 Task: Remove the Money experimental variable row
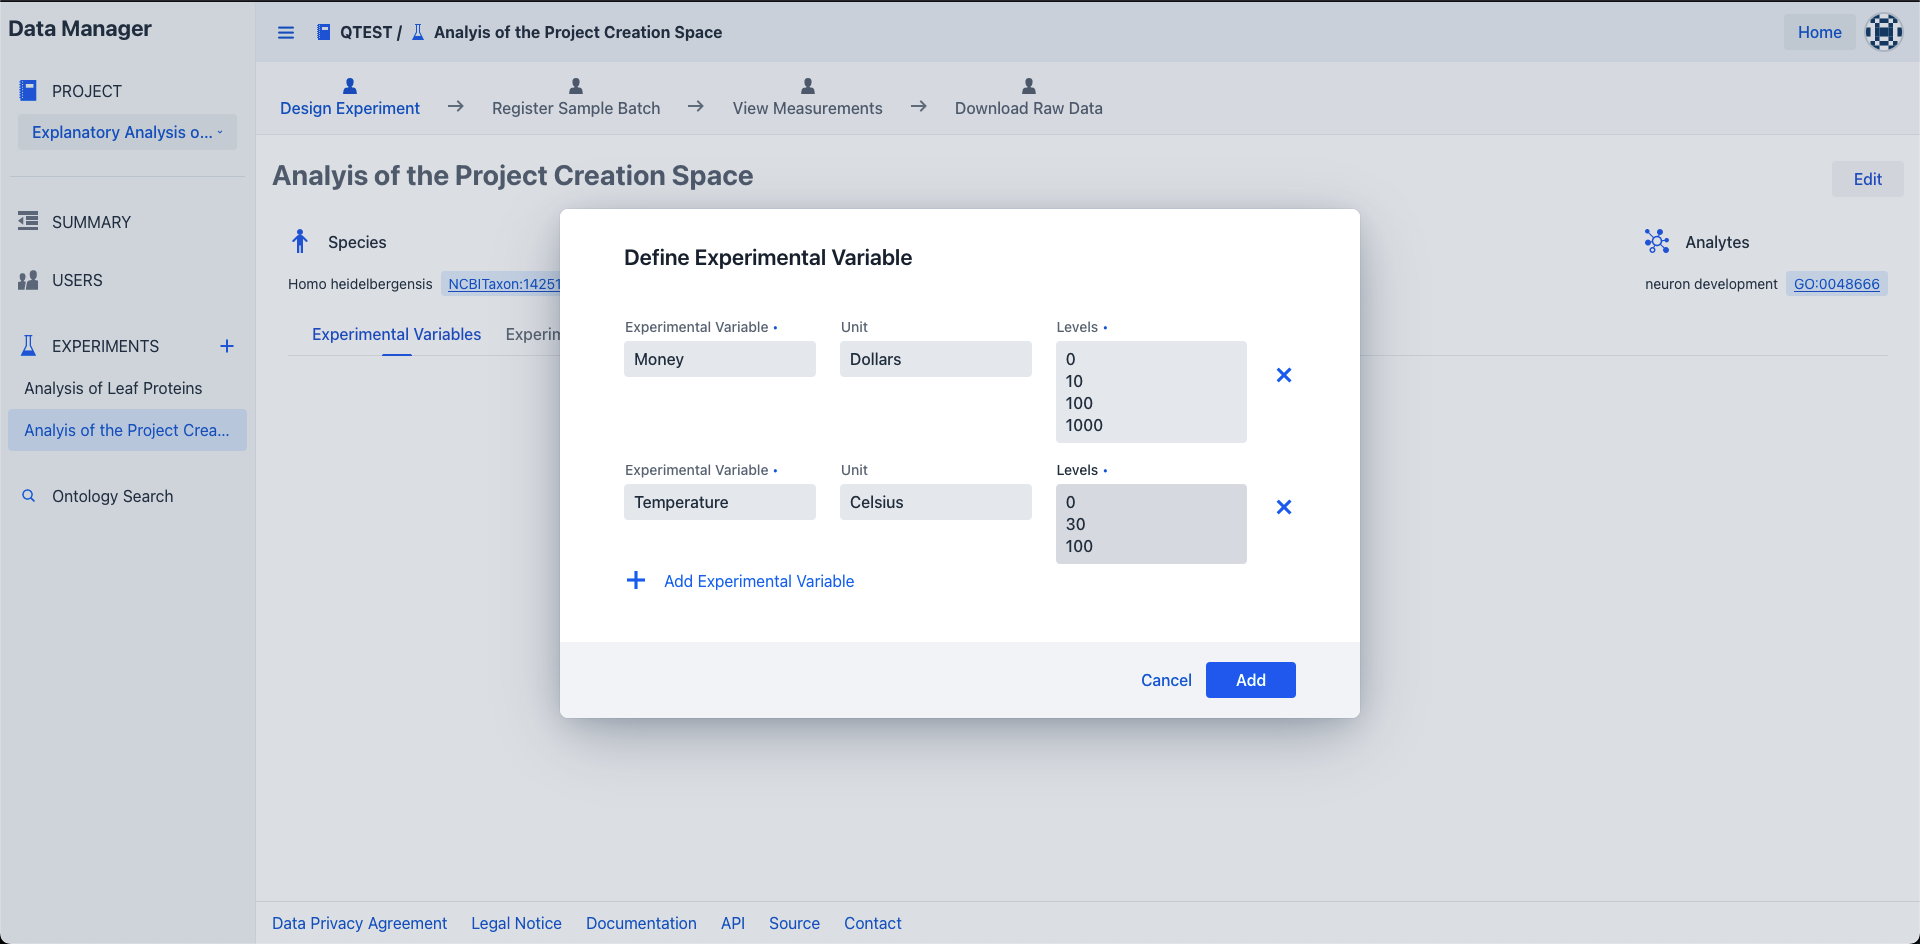1284,375
